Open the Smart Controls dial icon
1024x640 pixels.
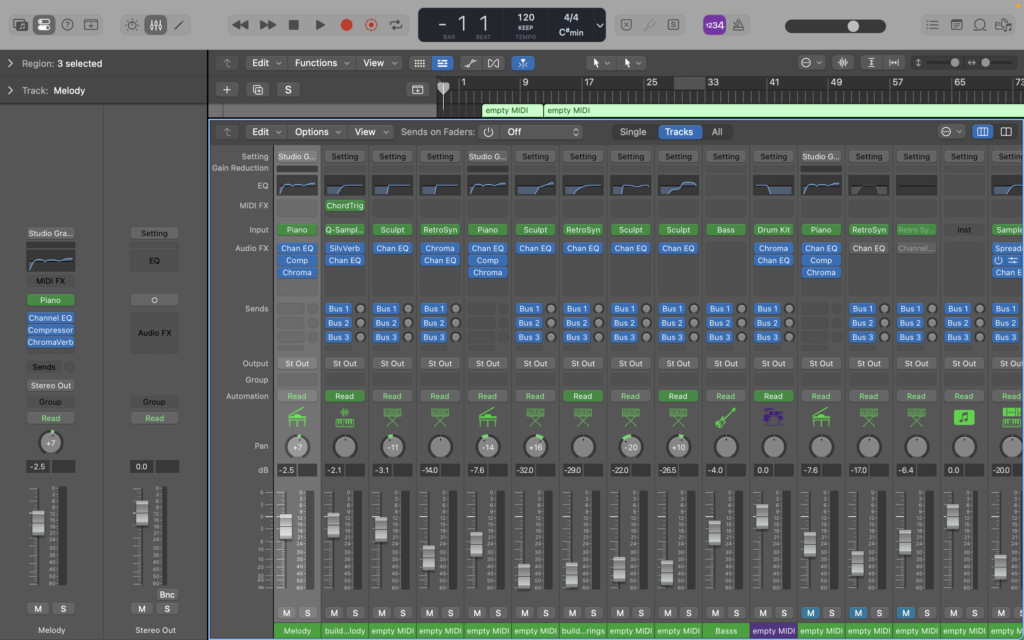(132, 24)
